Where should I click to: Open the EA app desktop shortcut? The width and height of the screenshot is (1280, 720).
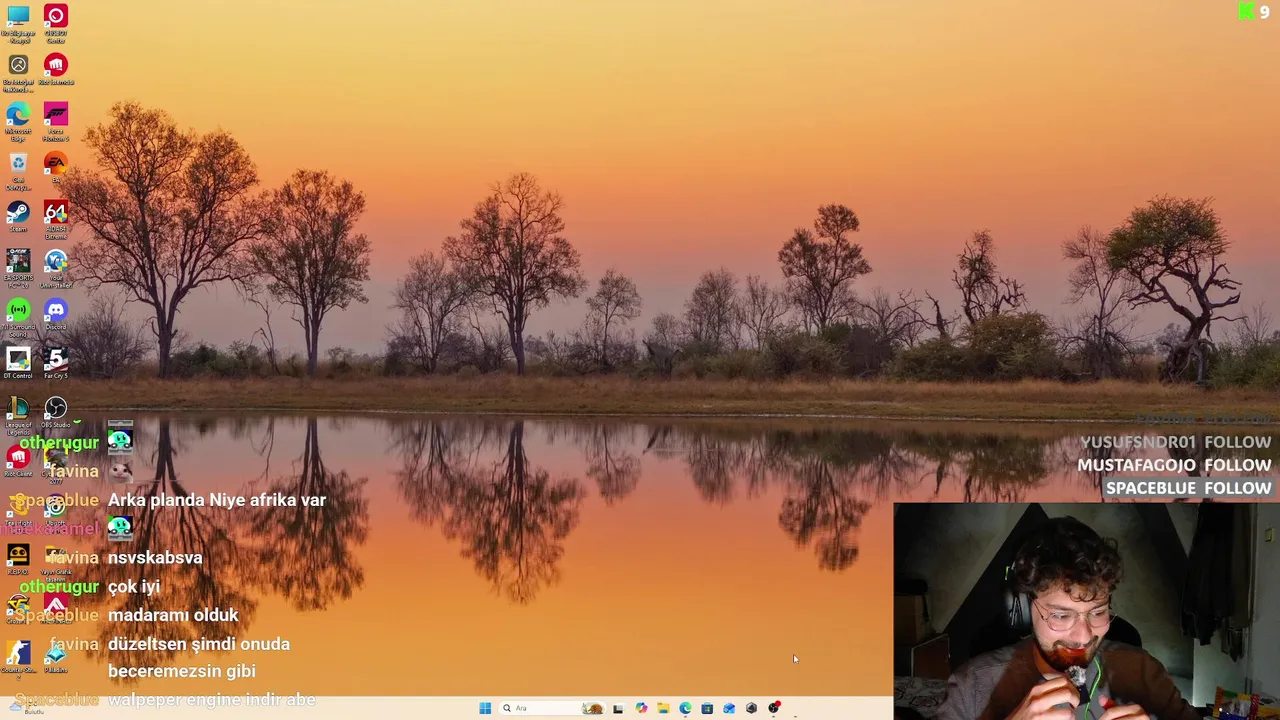(x=55, y=167)
